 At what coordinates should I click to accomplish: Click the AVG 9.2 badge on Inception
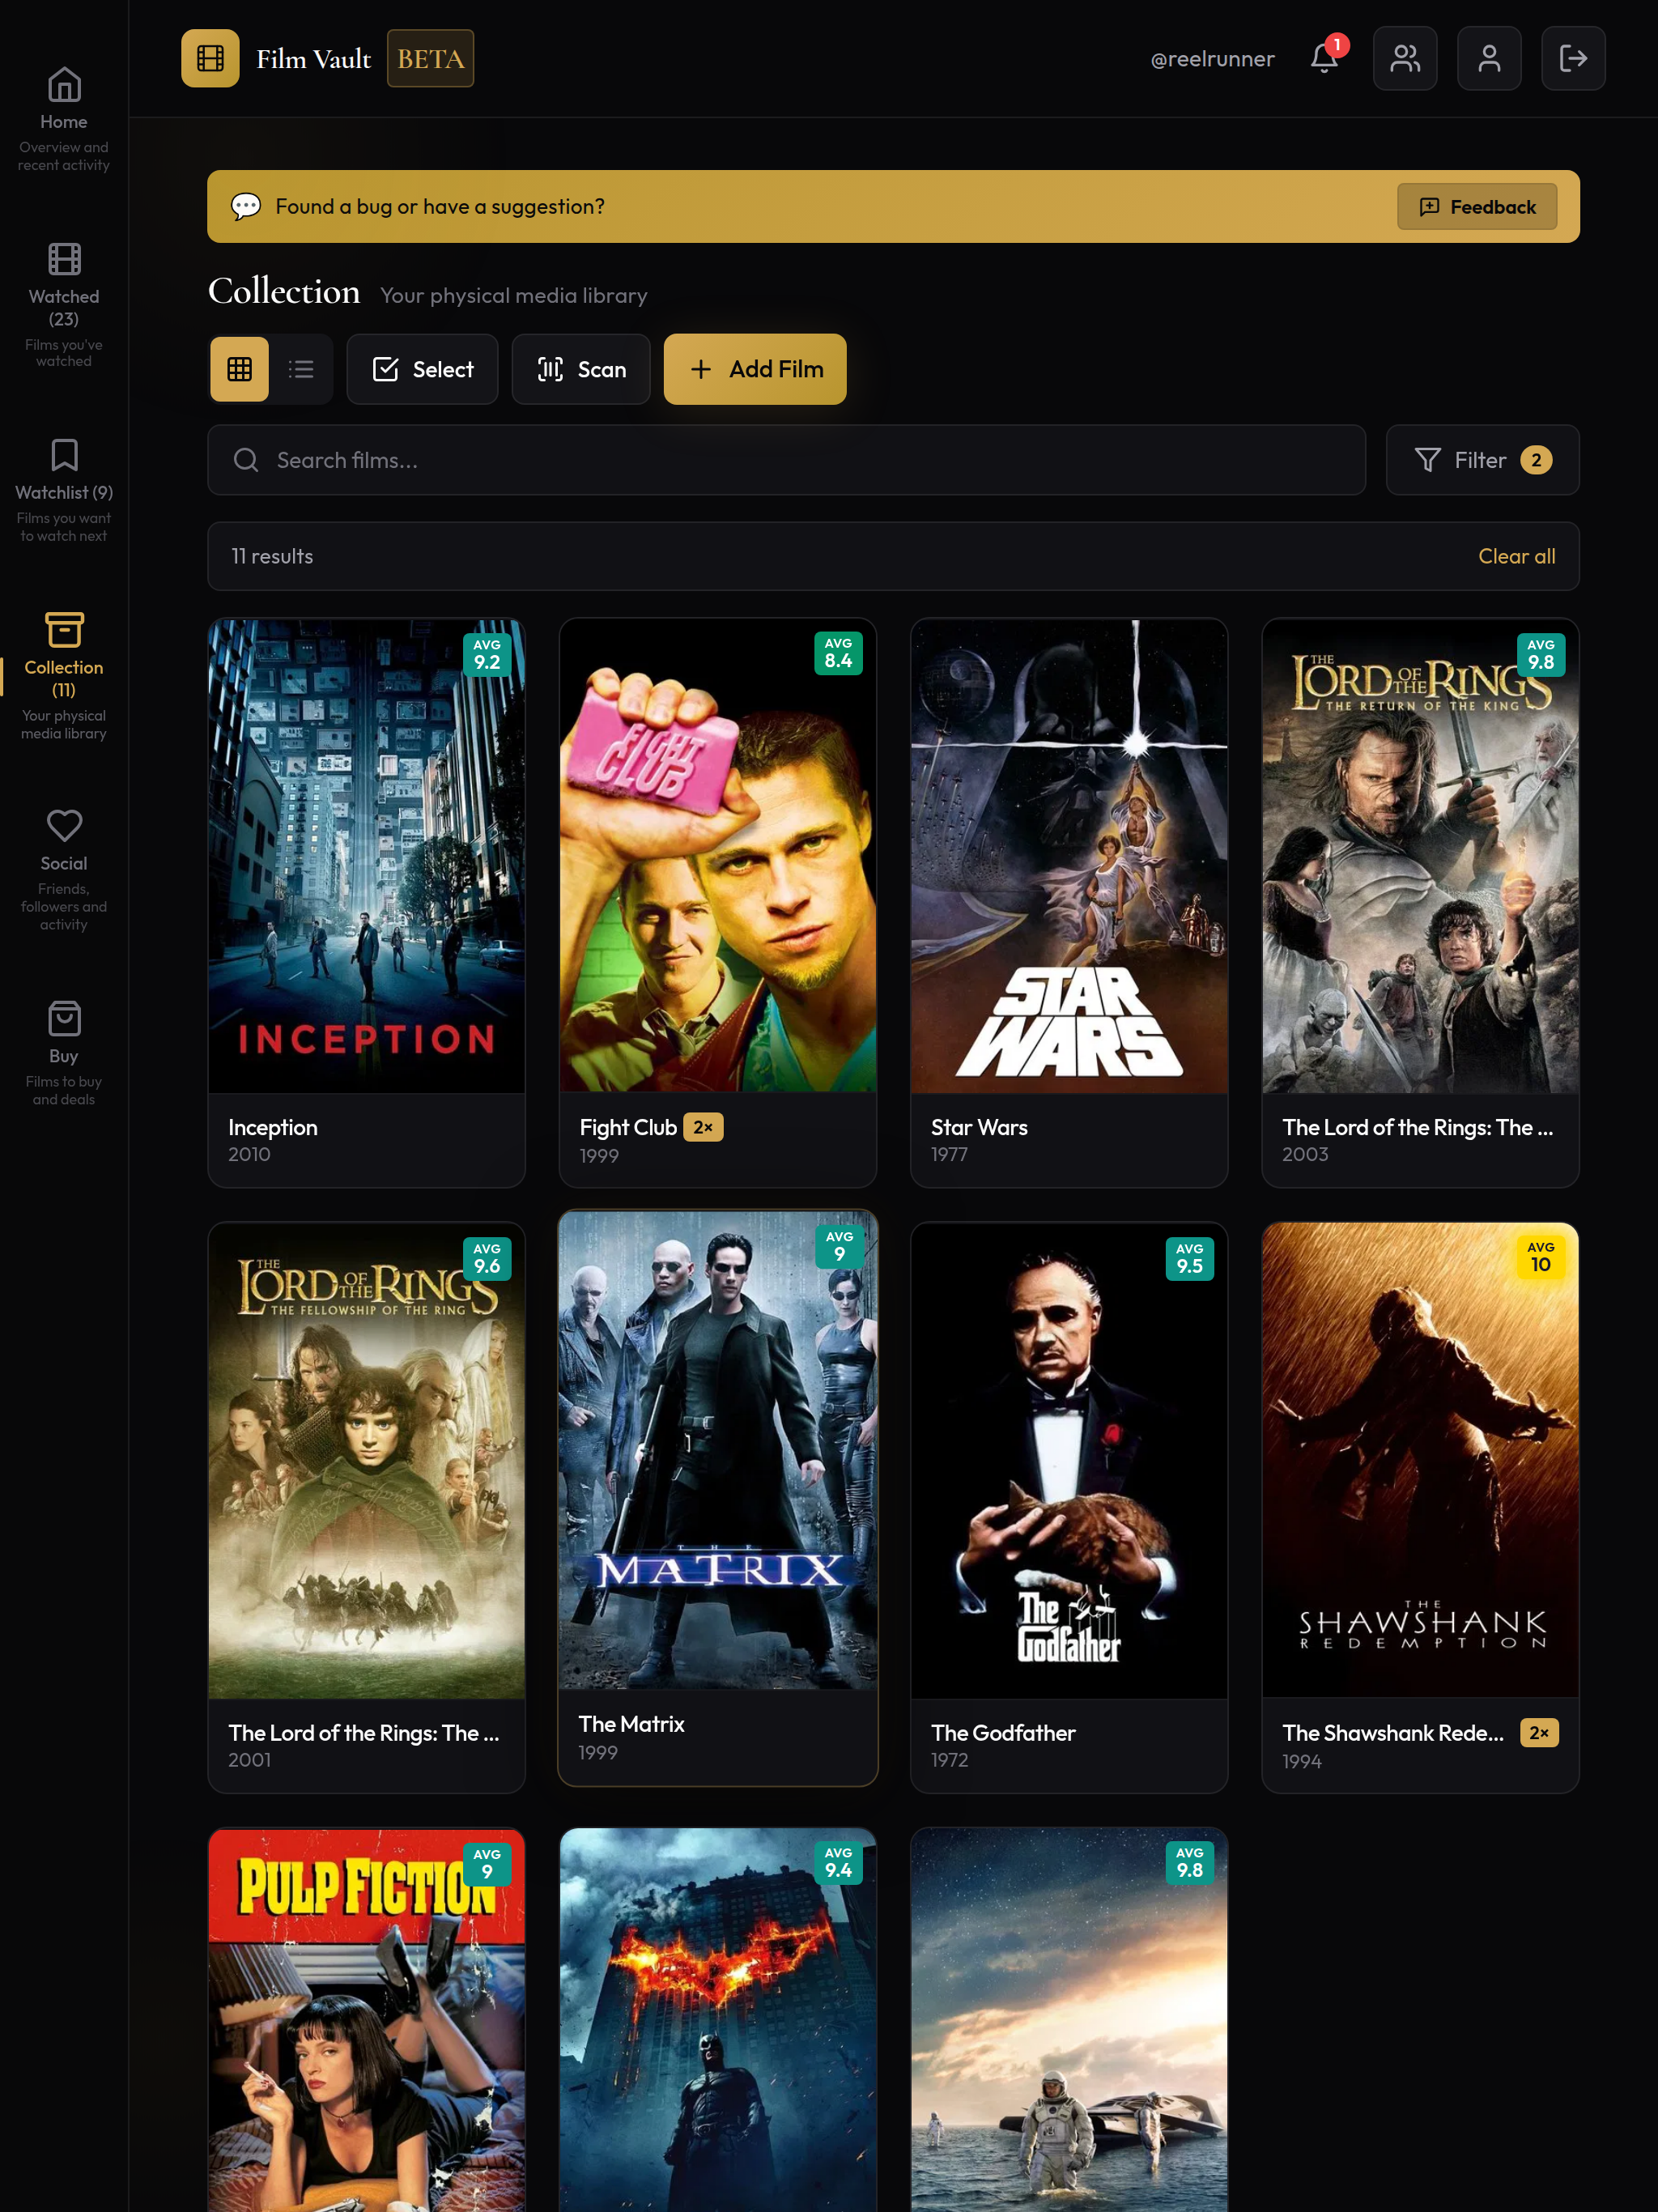(x=487, y=655)
